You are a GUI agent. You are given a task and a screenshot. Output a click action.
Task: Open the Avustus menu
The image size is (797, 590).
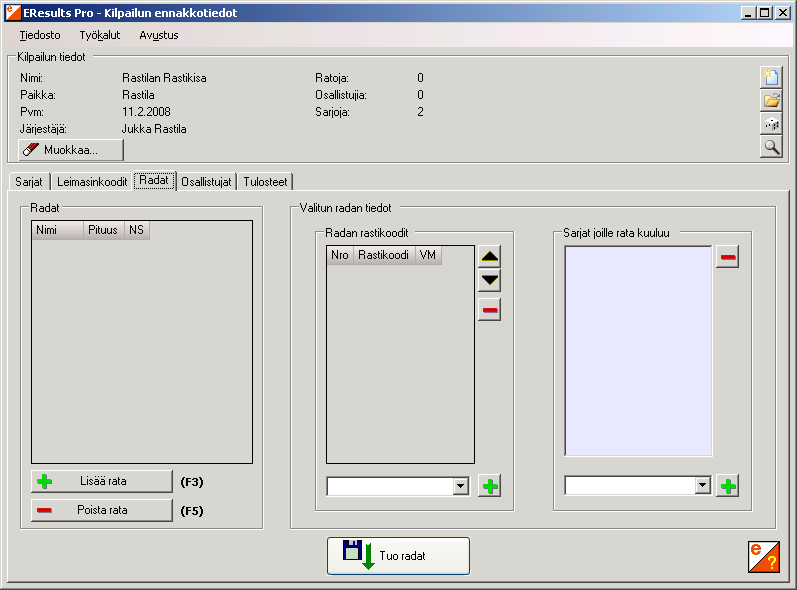159,35
